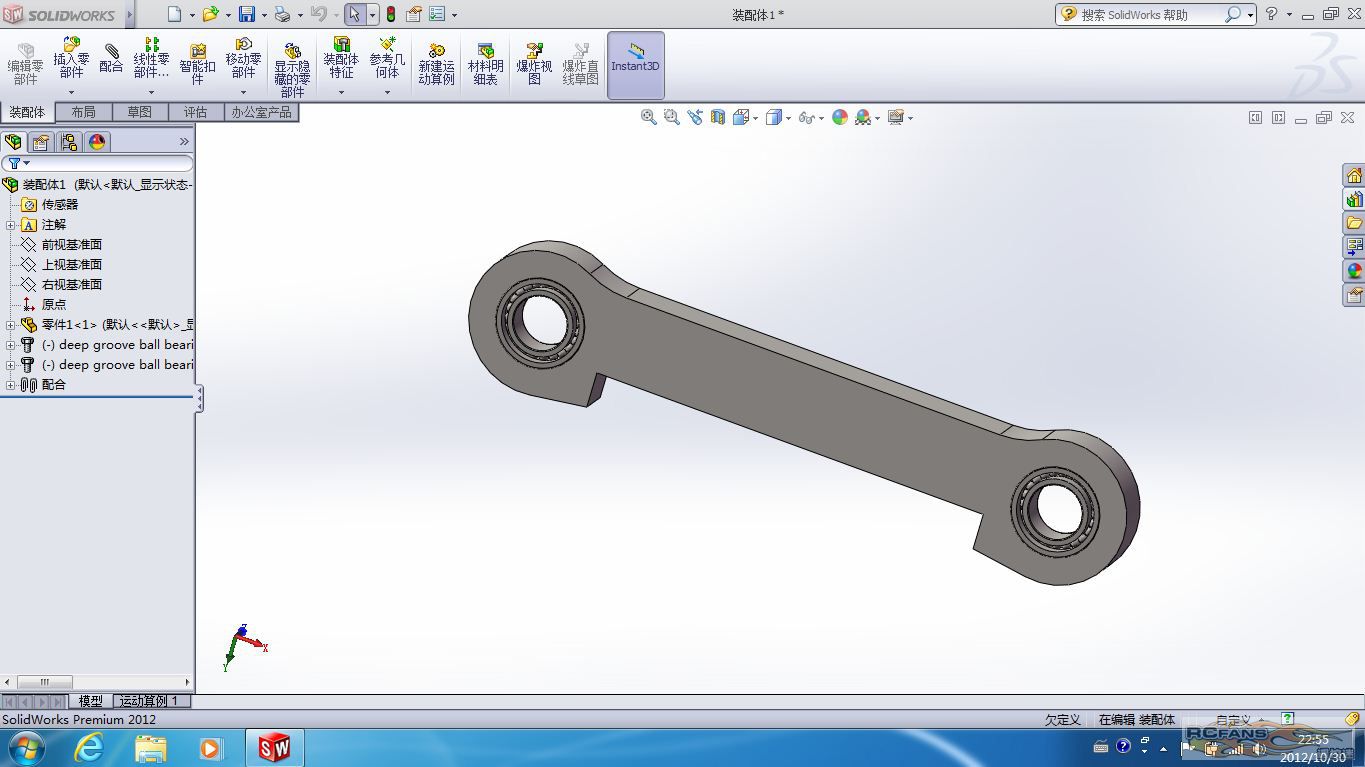This screenshot has width=1365, height=767.
Task: Expand the first deep groove ball bearing node
Action: click(x=11, y=345)
